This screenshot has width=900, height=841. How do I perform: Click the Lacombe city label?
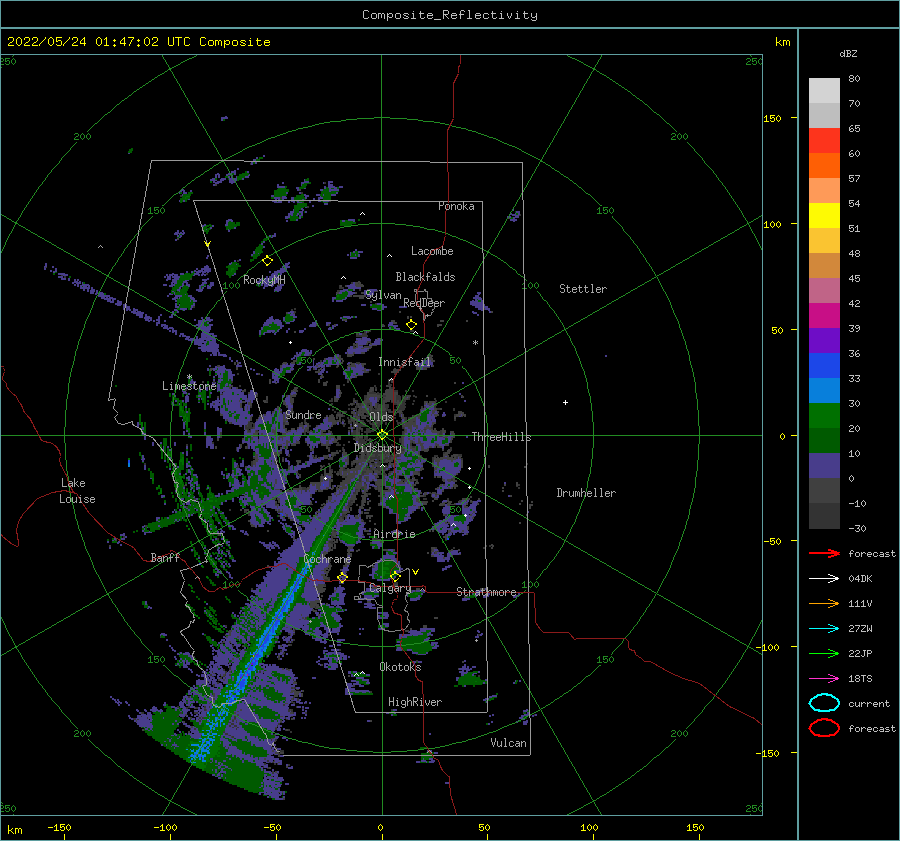432,251
